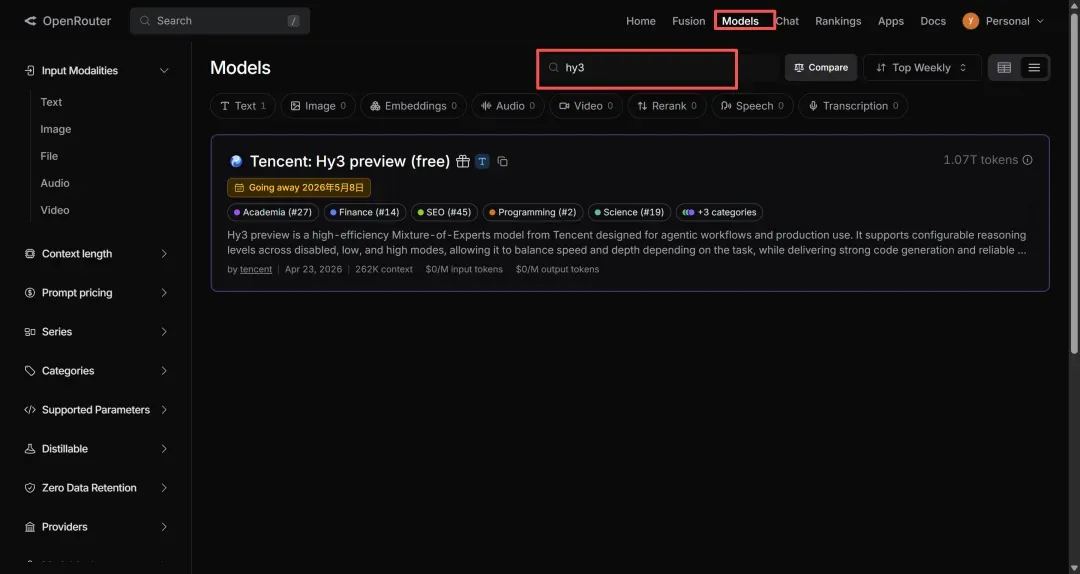Screen dimensions: 1080x574
Task: Click the Apr 23, 2026 date text
Action: 313,269
